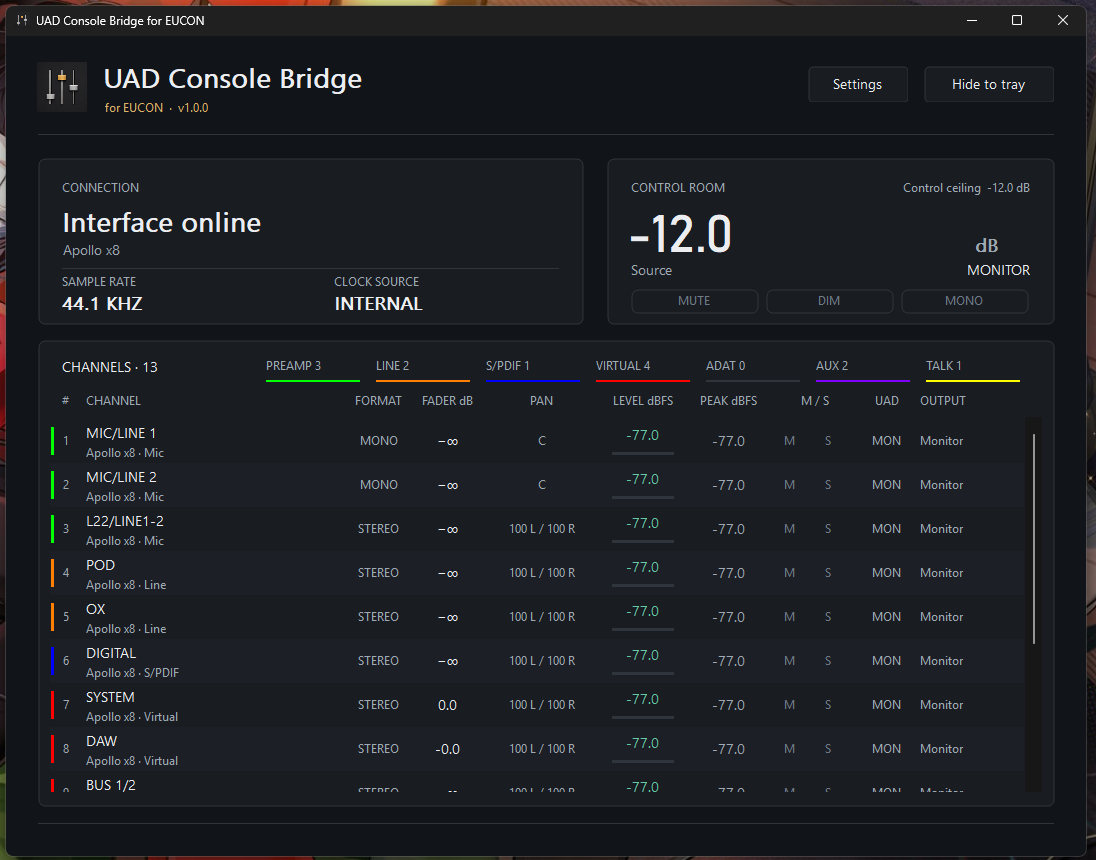1096x860 pixels.
Task: Toggle the control room MUTE button
Action: (x=694, y=301)
